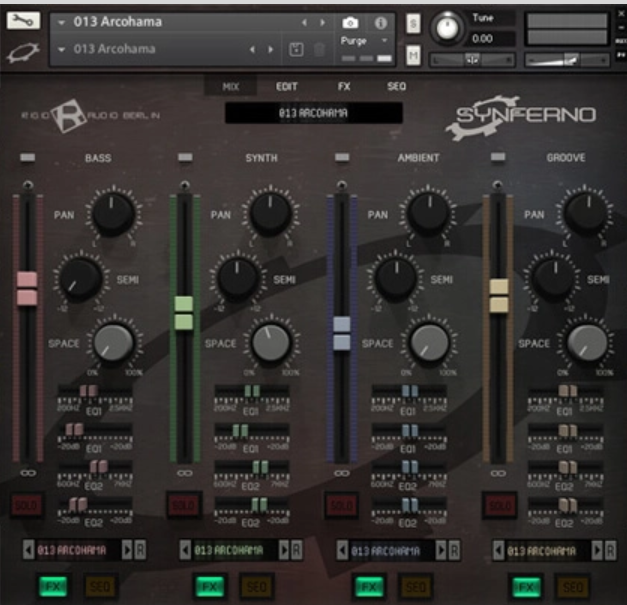Open the snapshot name dropdown arrow
627x605 pixels.
tap(61, 50)
